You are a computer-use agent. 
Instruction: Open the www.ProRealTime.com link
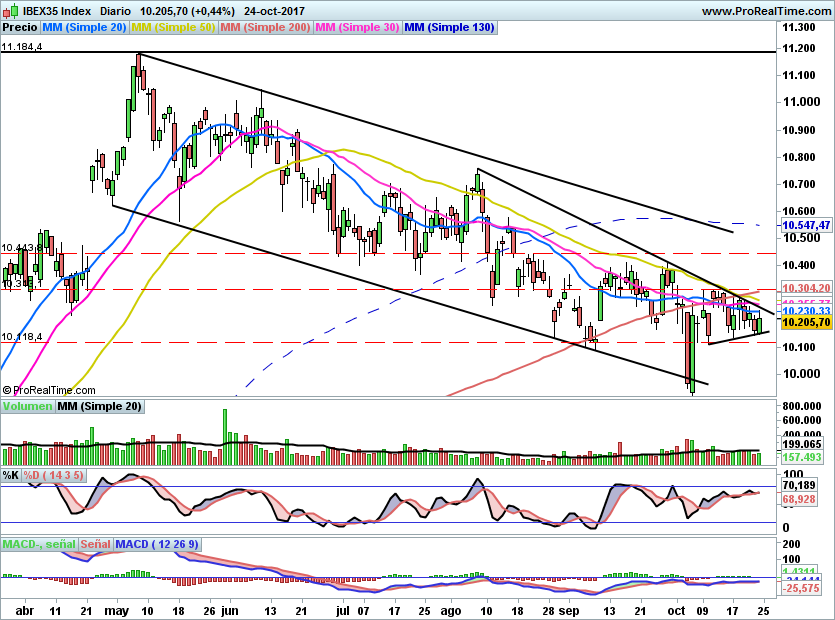(x=765, y=9)
